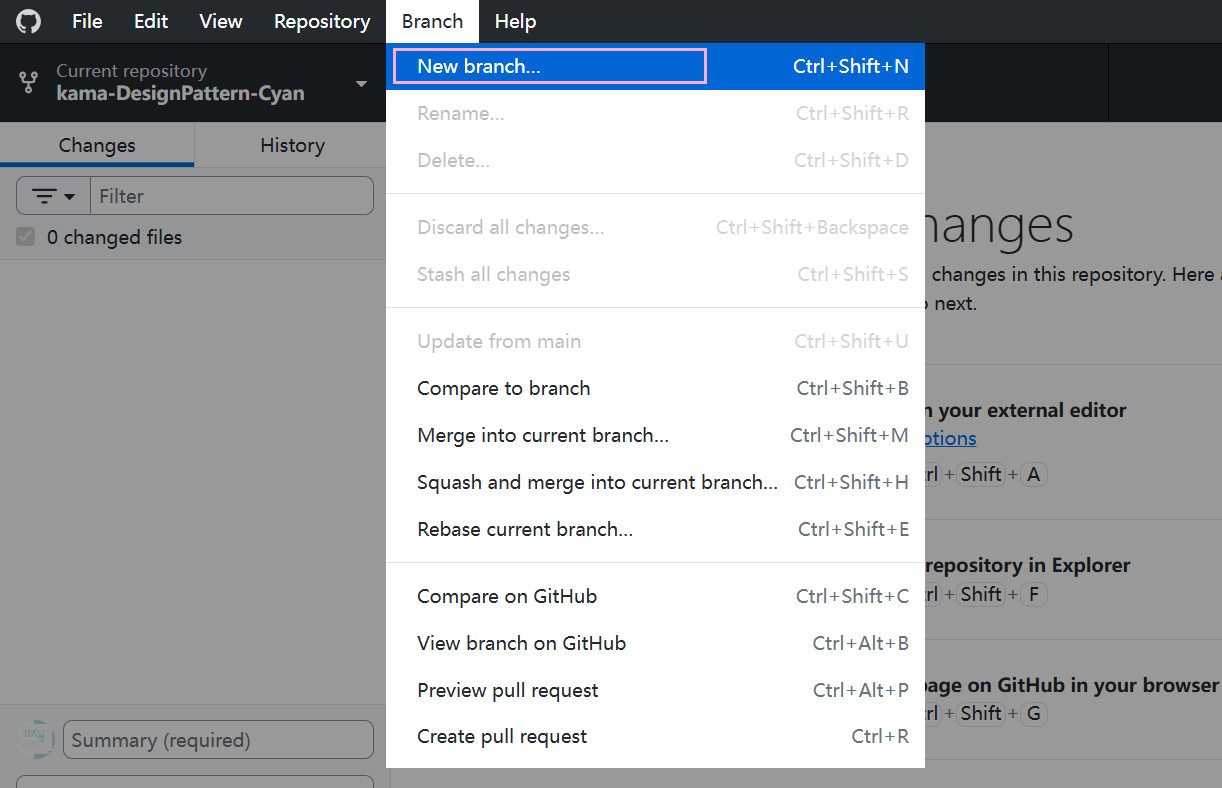Expand the Current repository dropdown arrow
Image resolution: width=1222 pixels, height=788 pixels.
point(361,84)
